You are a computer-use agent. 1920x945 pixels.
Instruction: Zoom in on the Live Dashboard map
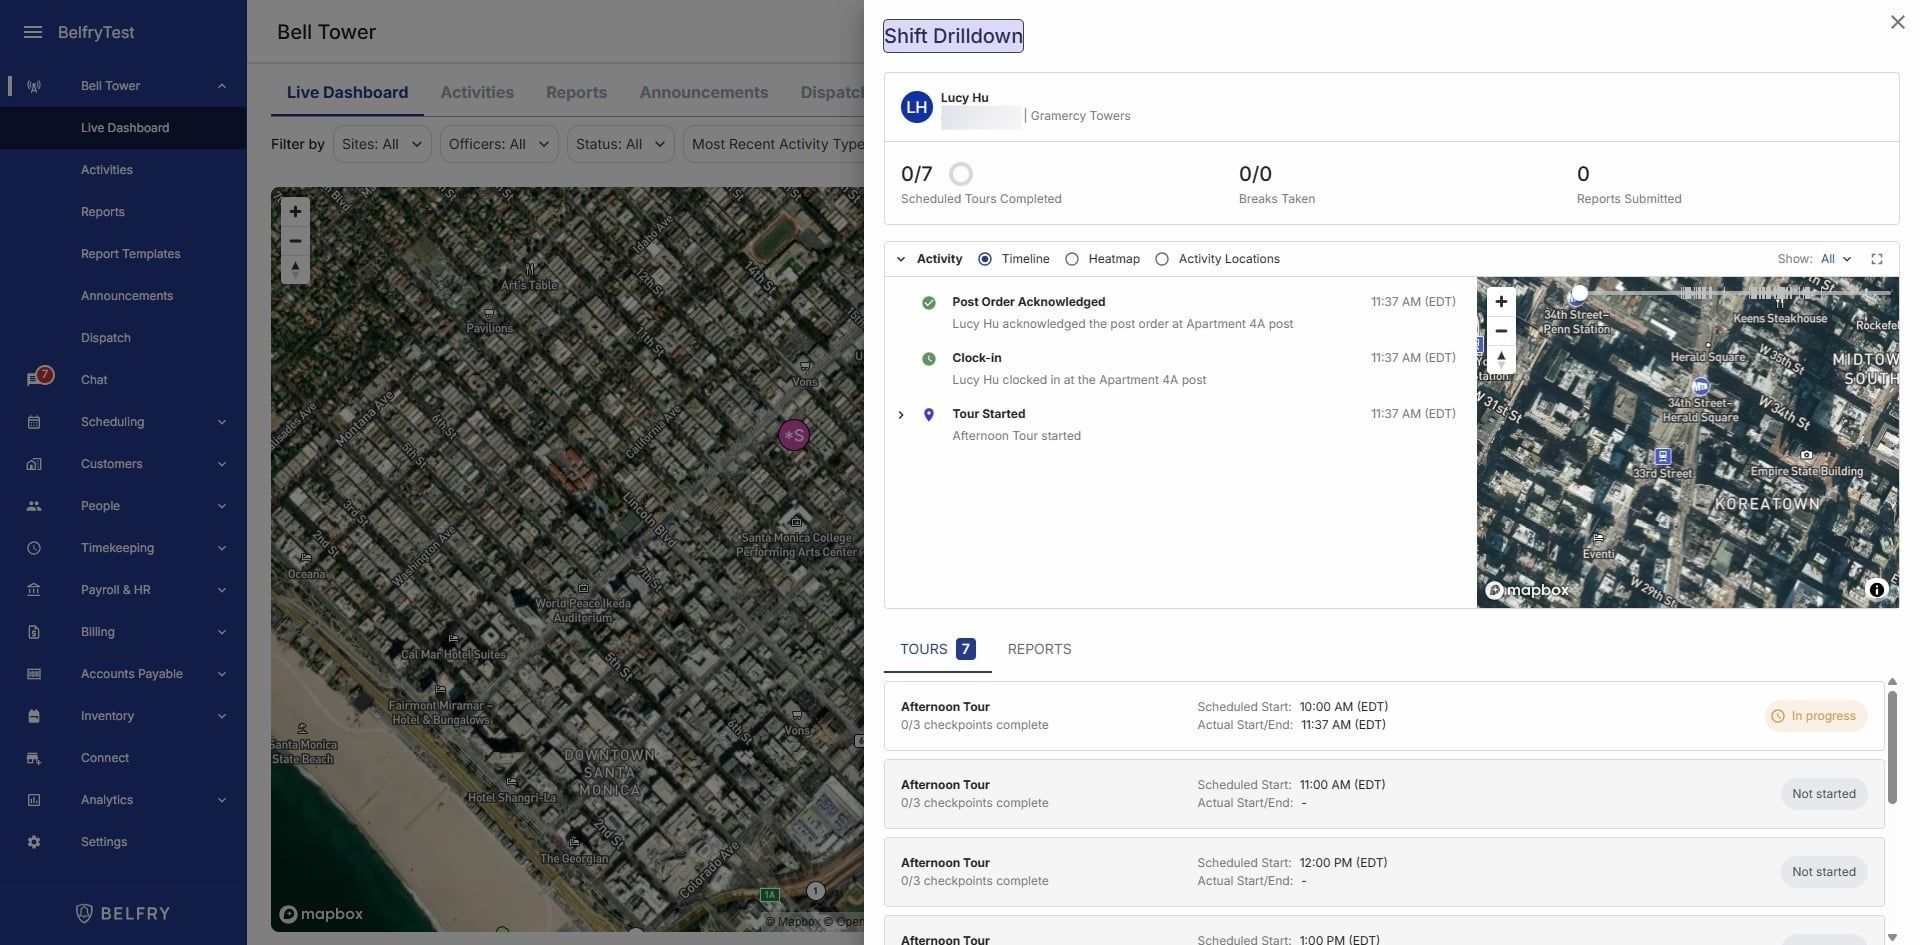(295, 211)
